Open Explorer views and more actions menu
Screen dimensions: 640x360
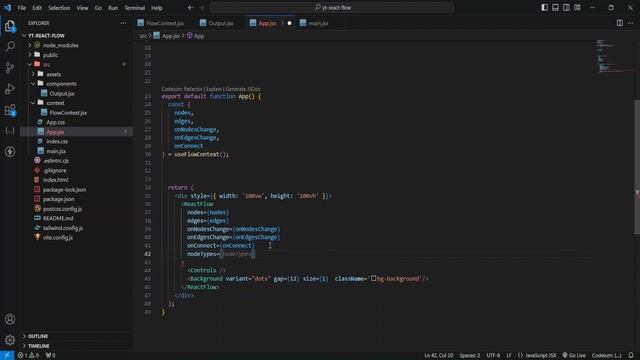[123, 23]
